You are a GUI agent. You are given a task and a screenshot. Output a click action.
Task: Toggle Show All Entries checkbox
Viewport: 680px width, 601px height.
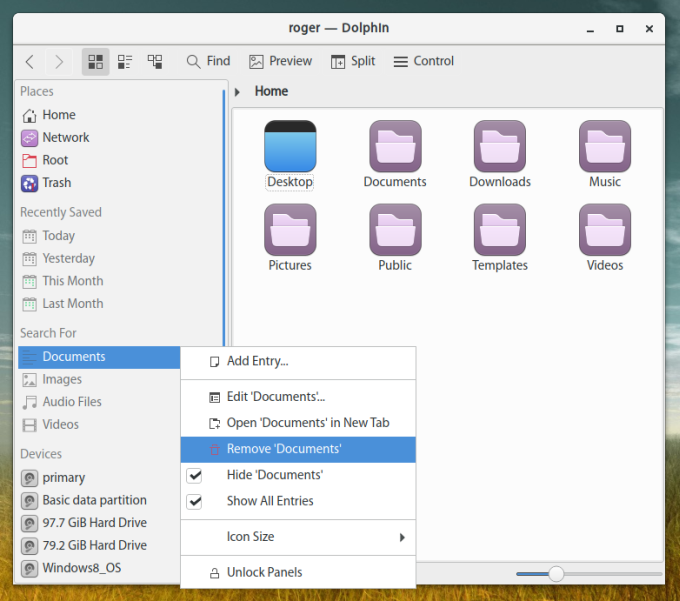195,502
